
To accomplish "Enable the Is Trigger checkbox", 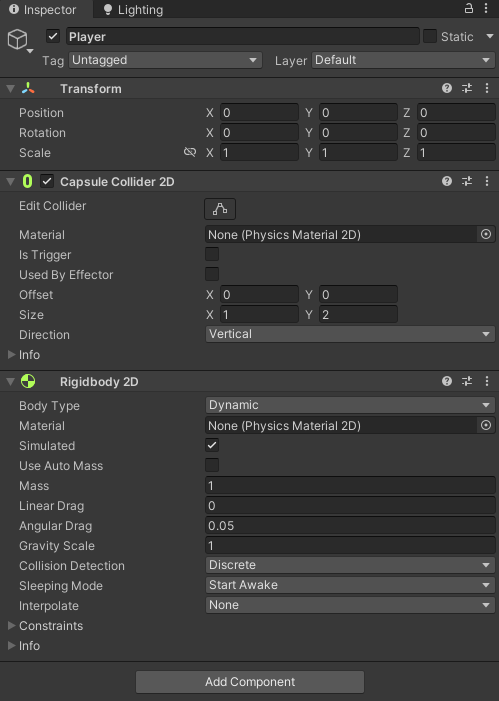I will click(212, 254).
